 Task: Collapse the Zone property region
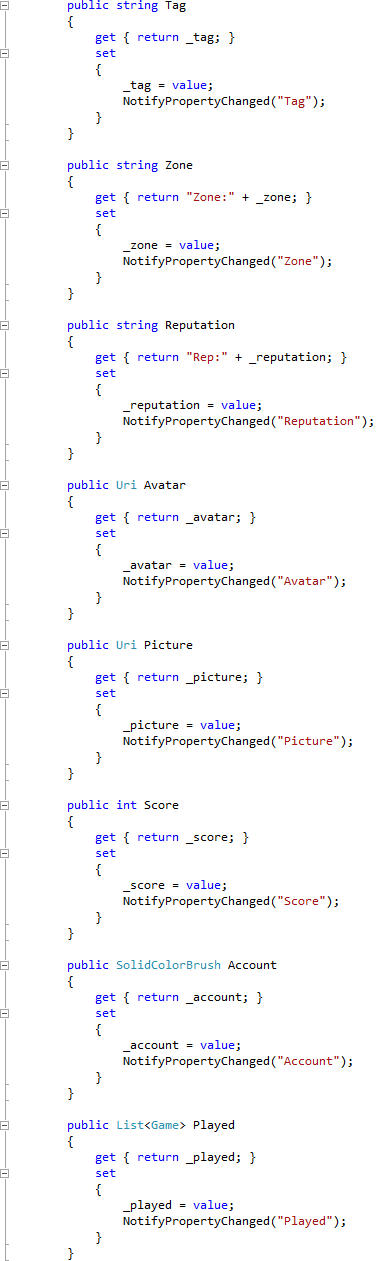pos(5,165)
